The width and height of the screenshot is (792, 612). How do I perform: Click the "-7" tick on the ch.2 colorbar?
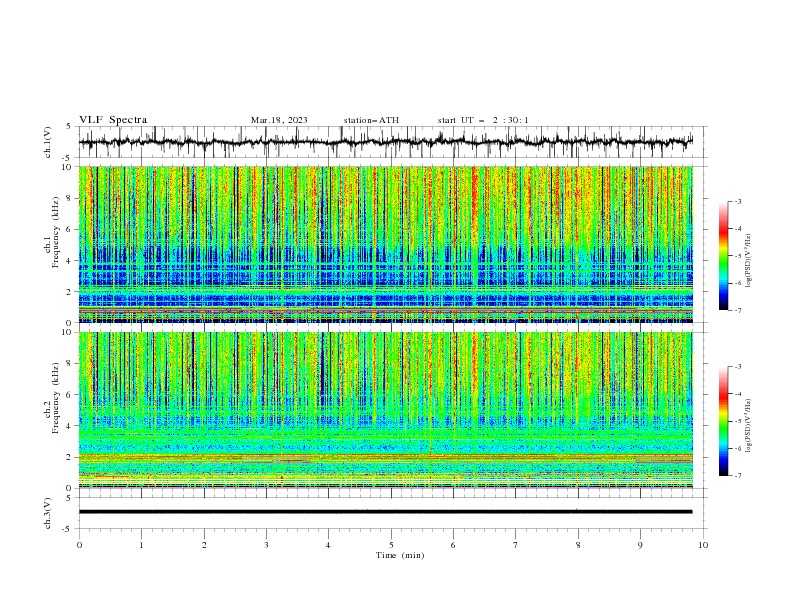[738, 476]
